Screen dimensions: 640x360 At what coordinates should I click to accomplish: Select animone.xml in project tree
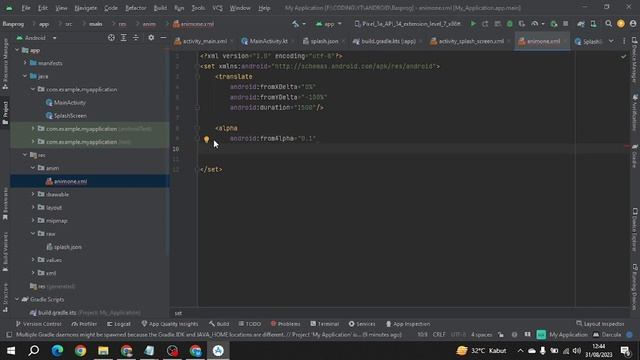click(x=70, y=181)
